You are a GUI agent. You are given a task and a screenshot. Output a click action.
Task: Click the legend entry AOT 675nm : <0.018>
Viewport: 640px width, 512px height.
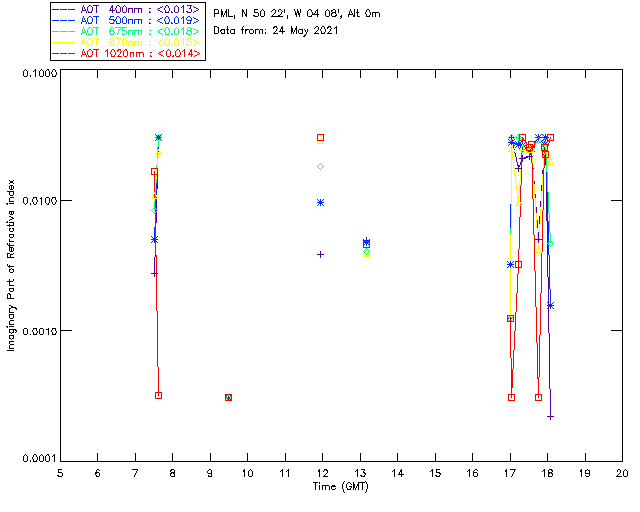tap(128, 31)
